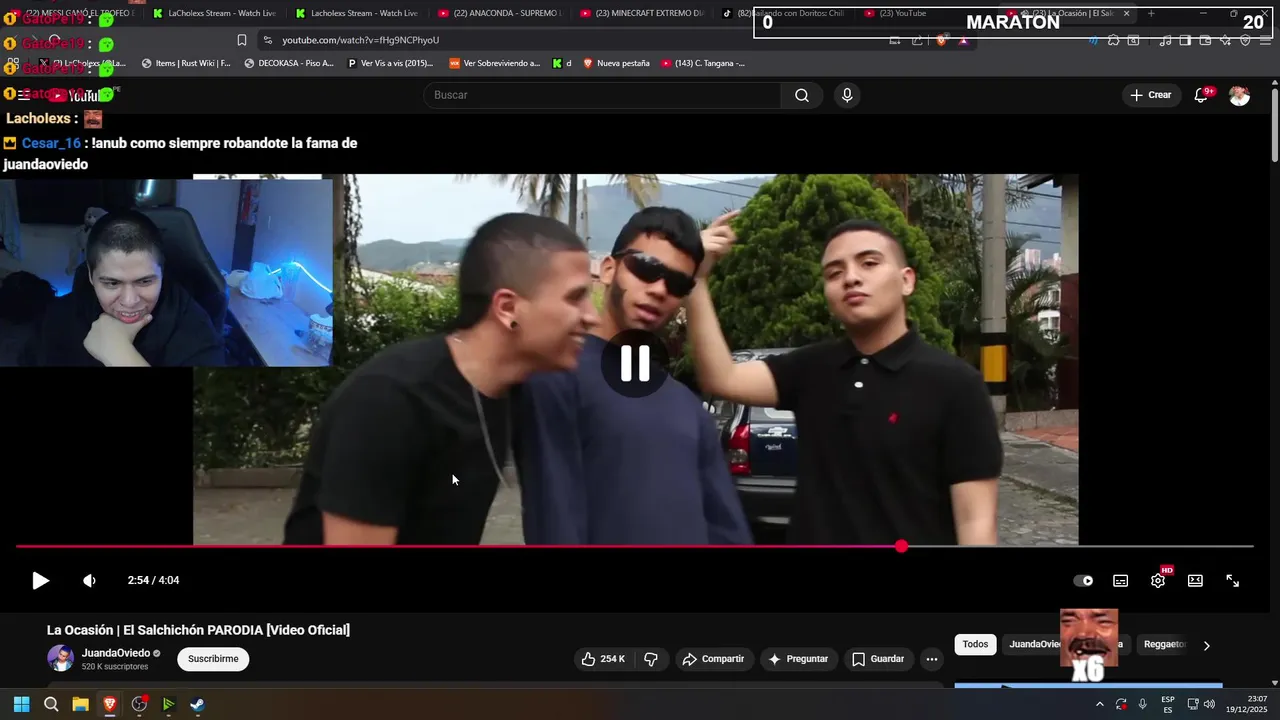The image size is (1280, 720).
Task: Click the large pause overlay in the video
Action: [635, 363]
